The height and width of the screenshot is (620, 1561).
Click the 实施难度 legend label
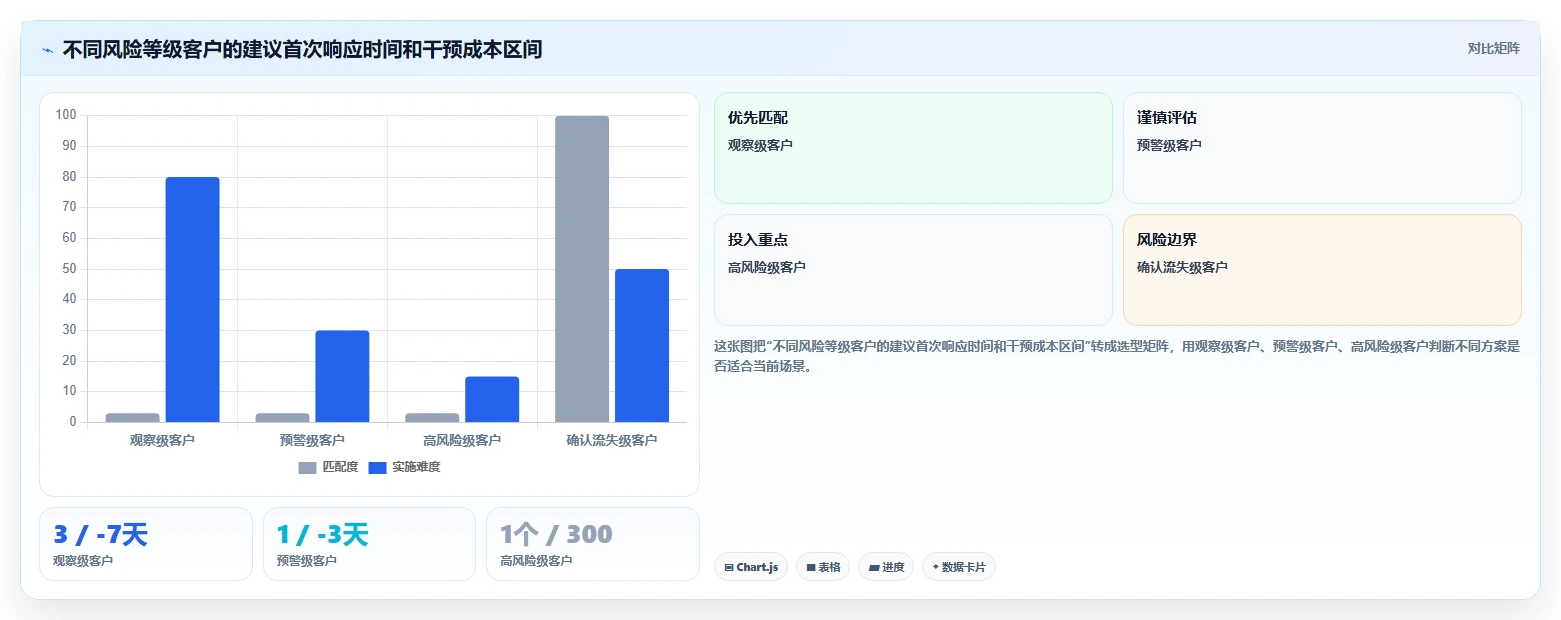416,467
